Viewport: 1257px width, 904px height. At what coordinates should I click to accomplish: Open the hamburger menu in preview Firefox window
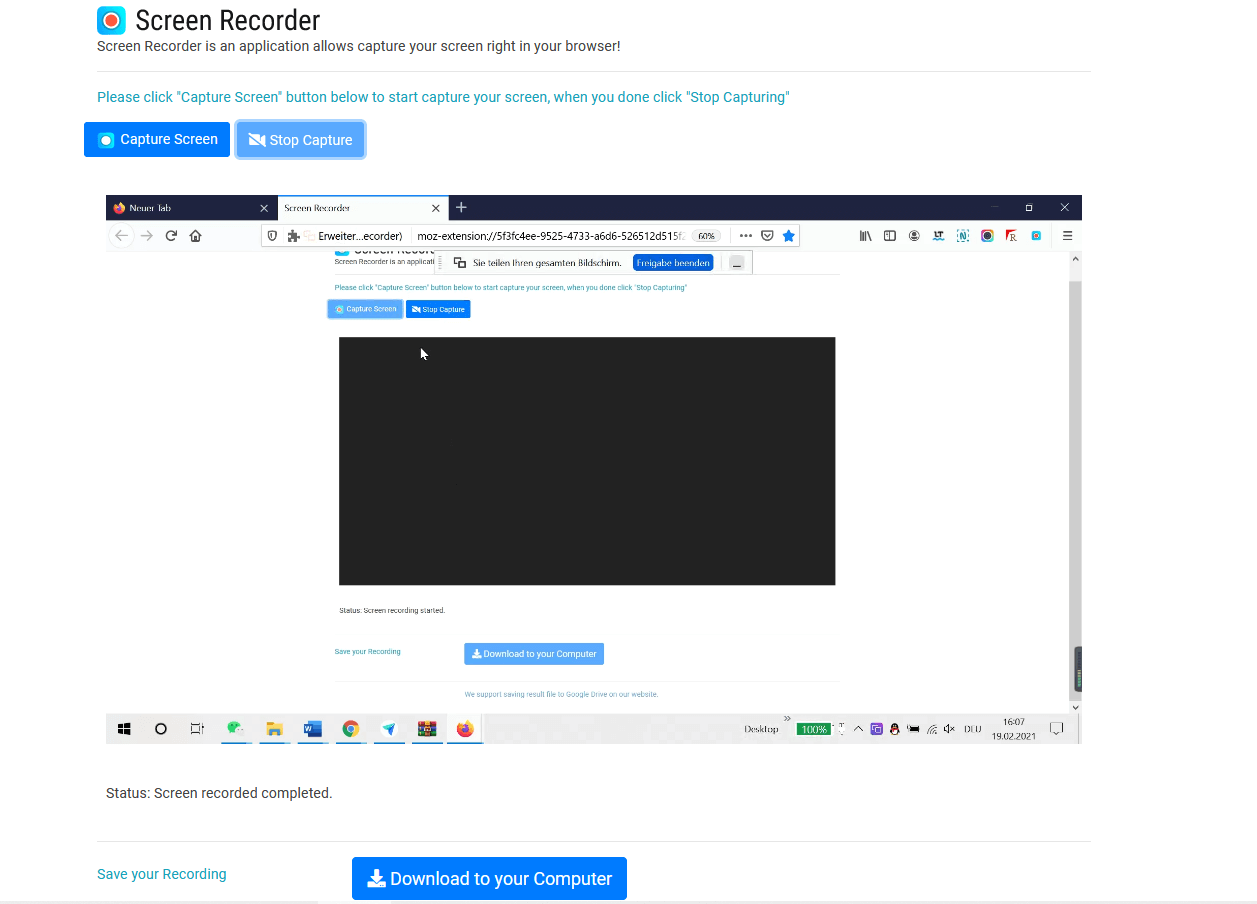1067,236
